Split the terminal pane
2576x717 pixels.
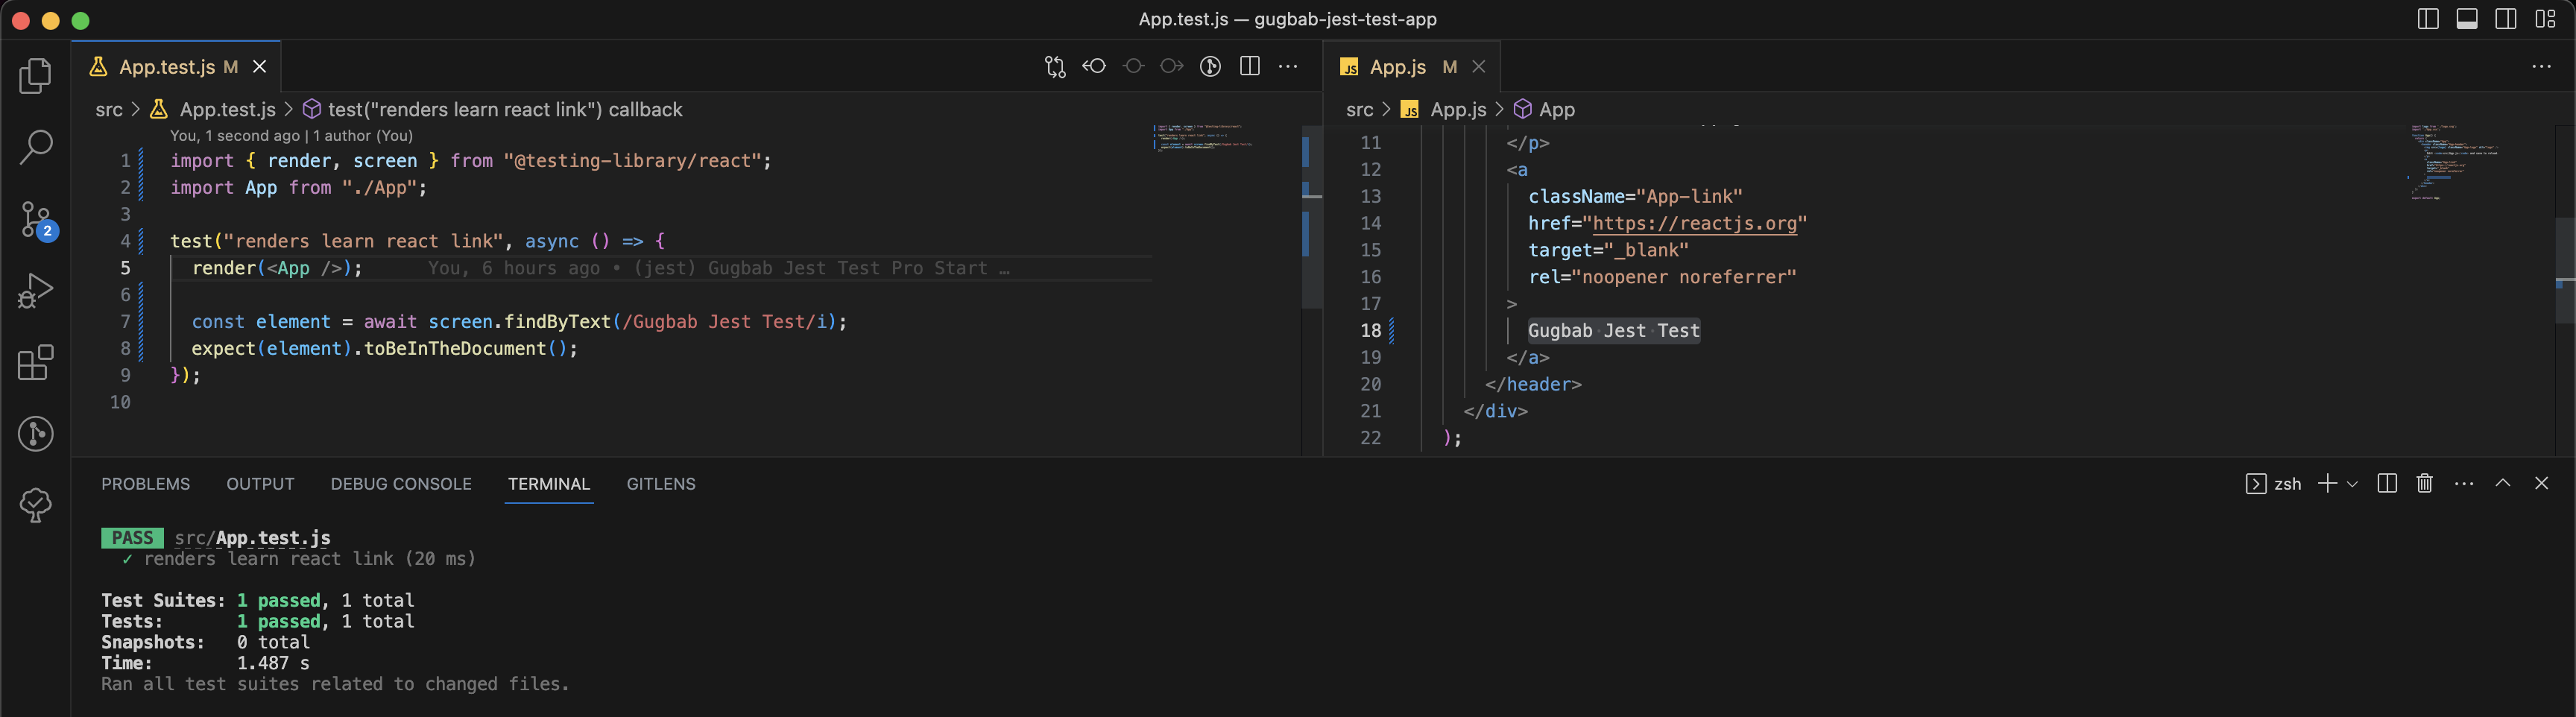(x=2387, y=484)
